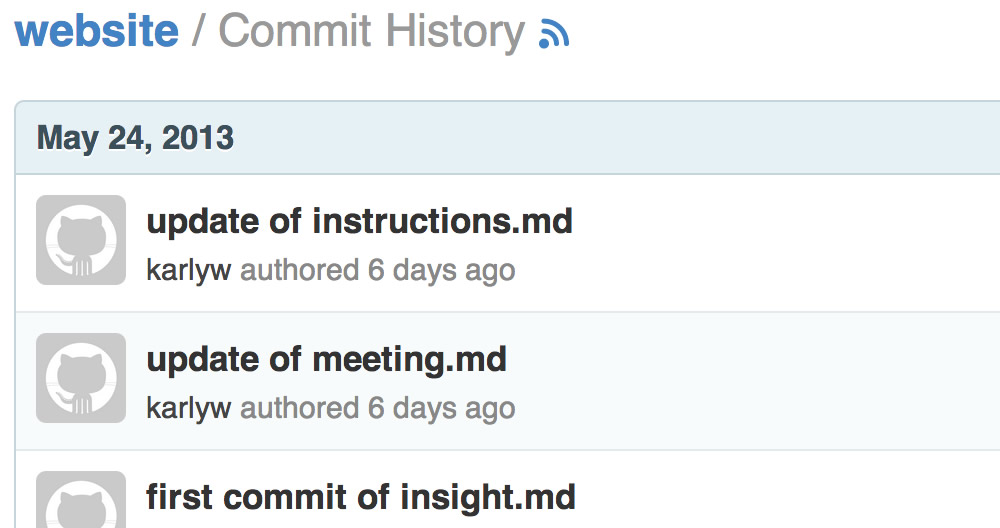Screen dimensions: 1000x528
Task: Click empty space right of insight.md title
Action: (780, 496)
